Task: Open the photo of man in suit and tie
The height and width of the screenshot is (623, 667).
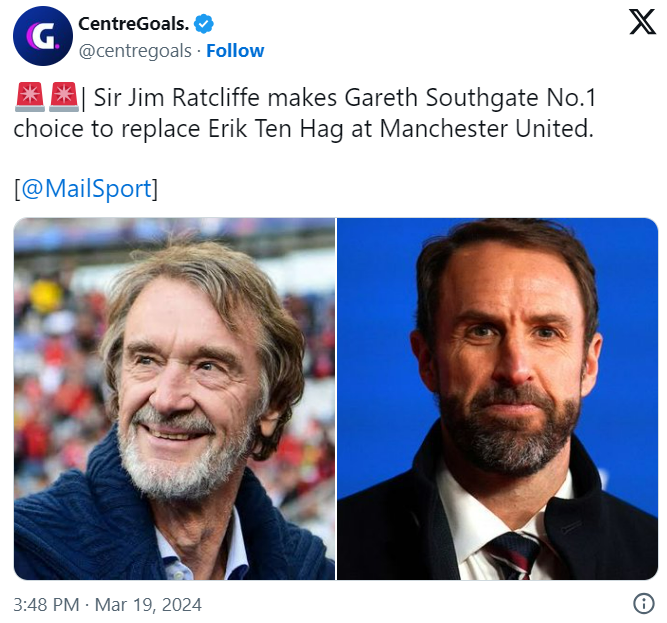Action: coord(498,399)
